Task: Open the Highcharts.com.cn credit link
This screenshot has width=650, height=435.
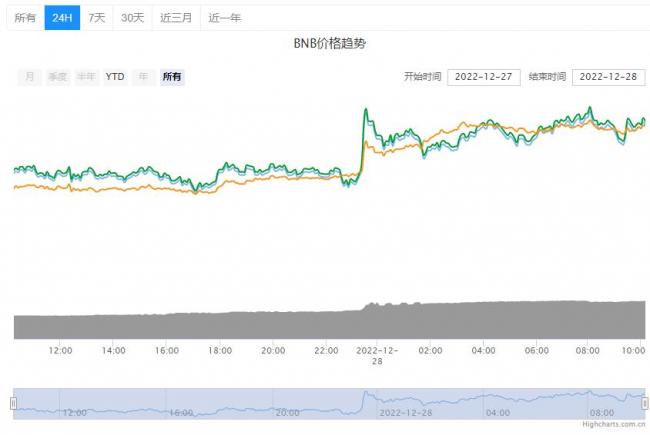Action: 613,425
